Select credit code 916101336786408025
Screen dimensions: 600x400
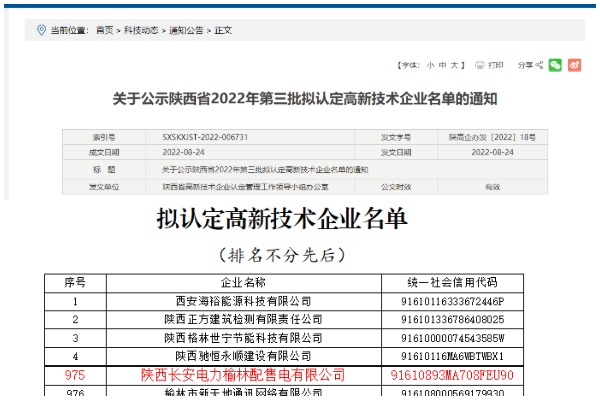tap(452, 320)
